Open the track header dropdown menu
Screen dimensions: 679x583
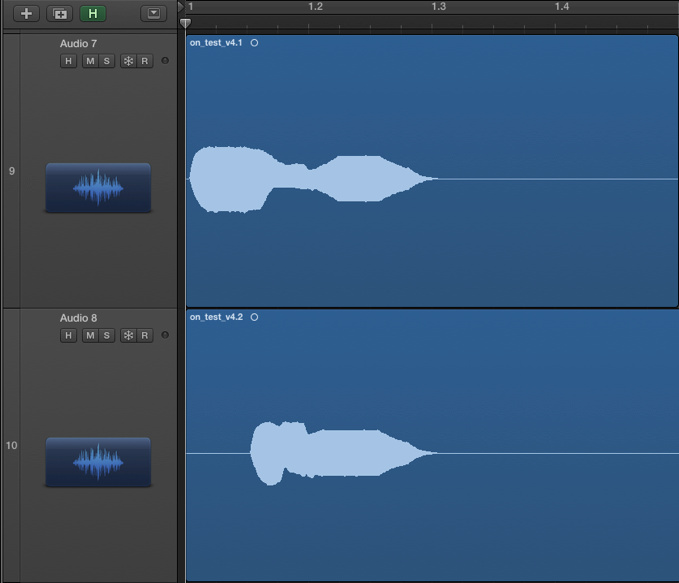(x=153, y=13)
